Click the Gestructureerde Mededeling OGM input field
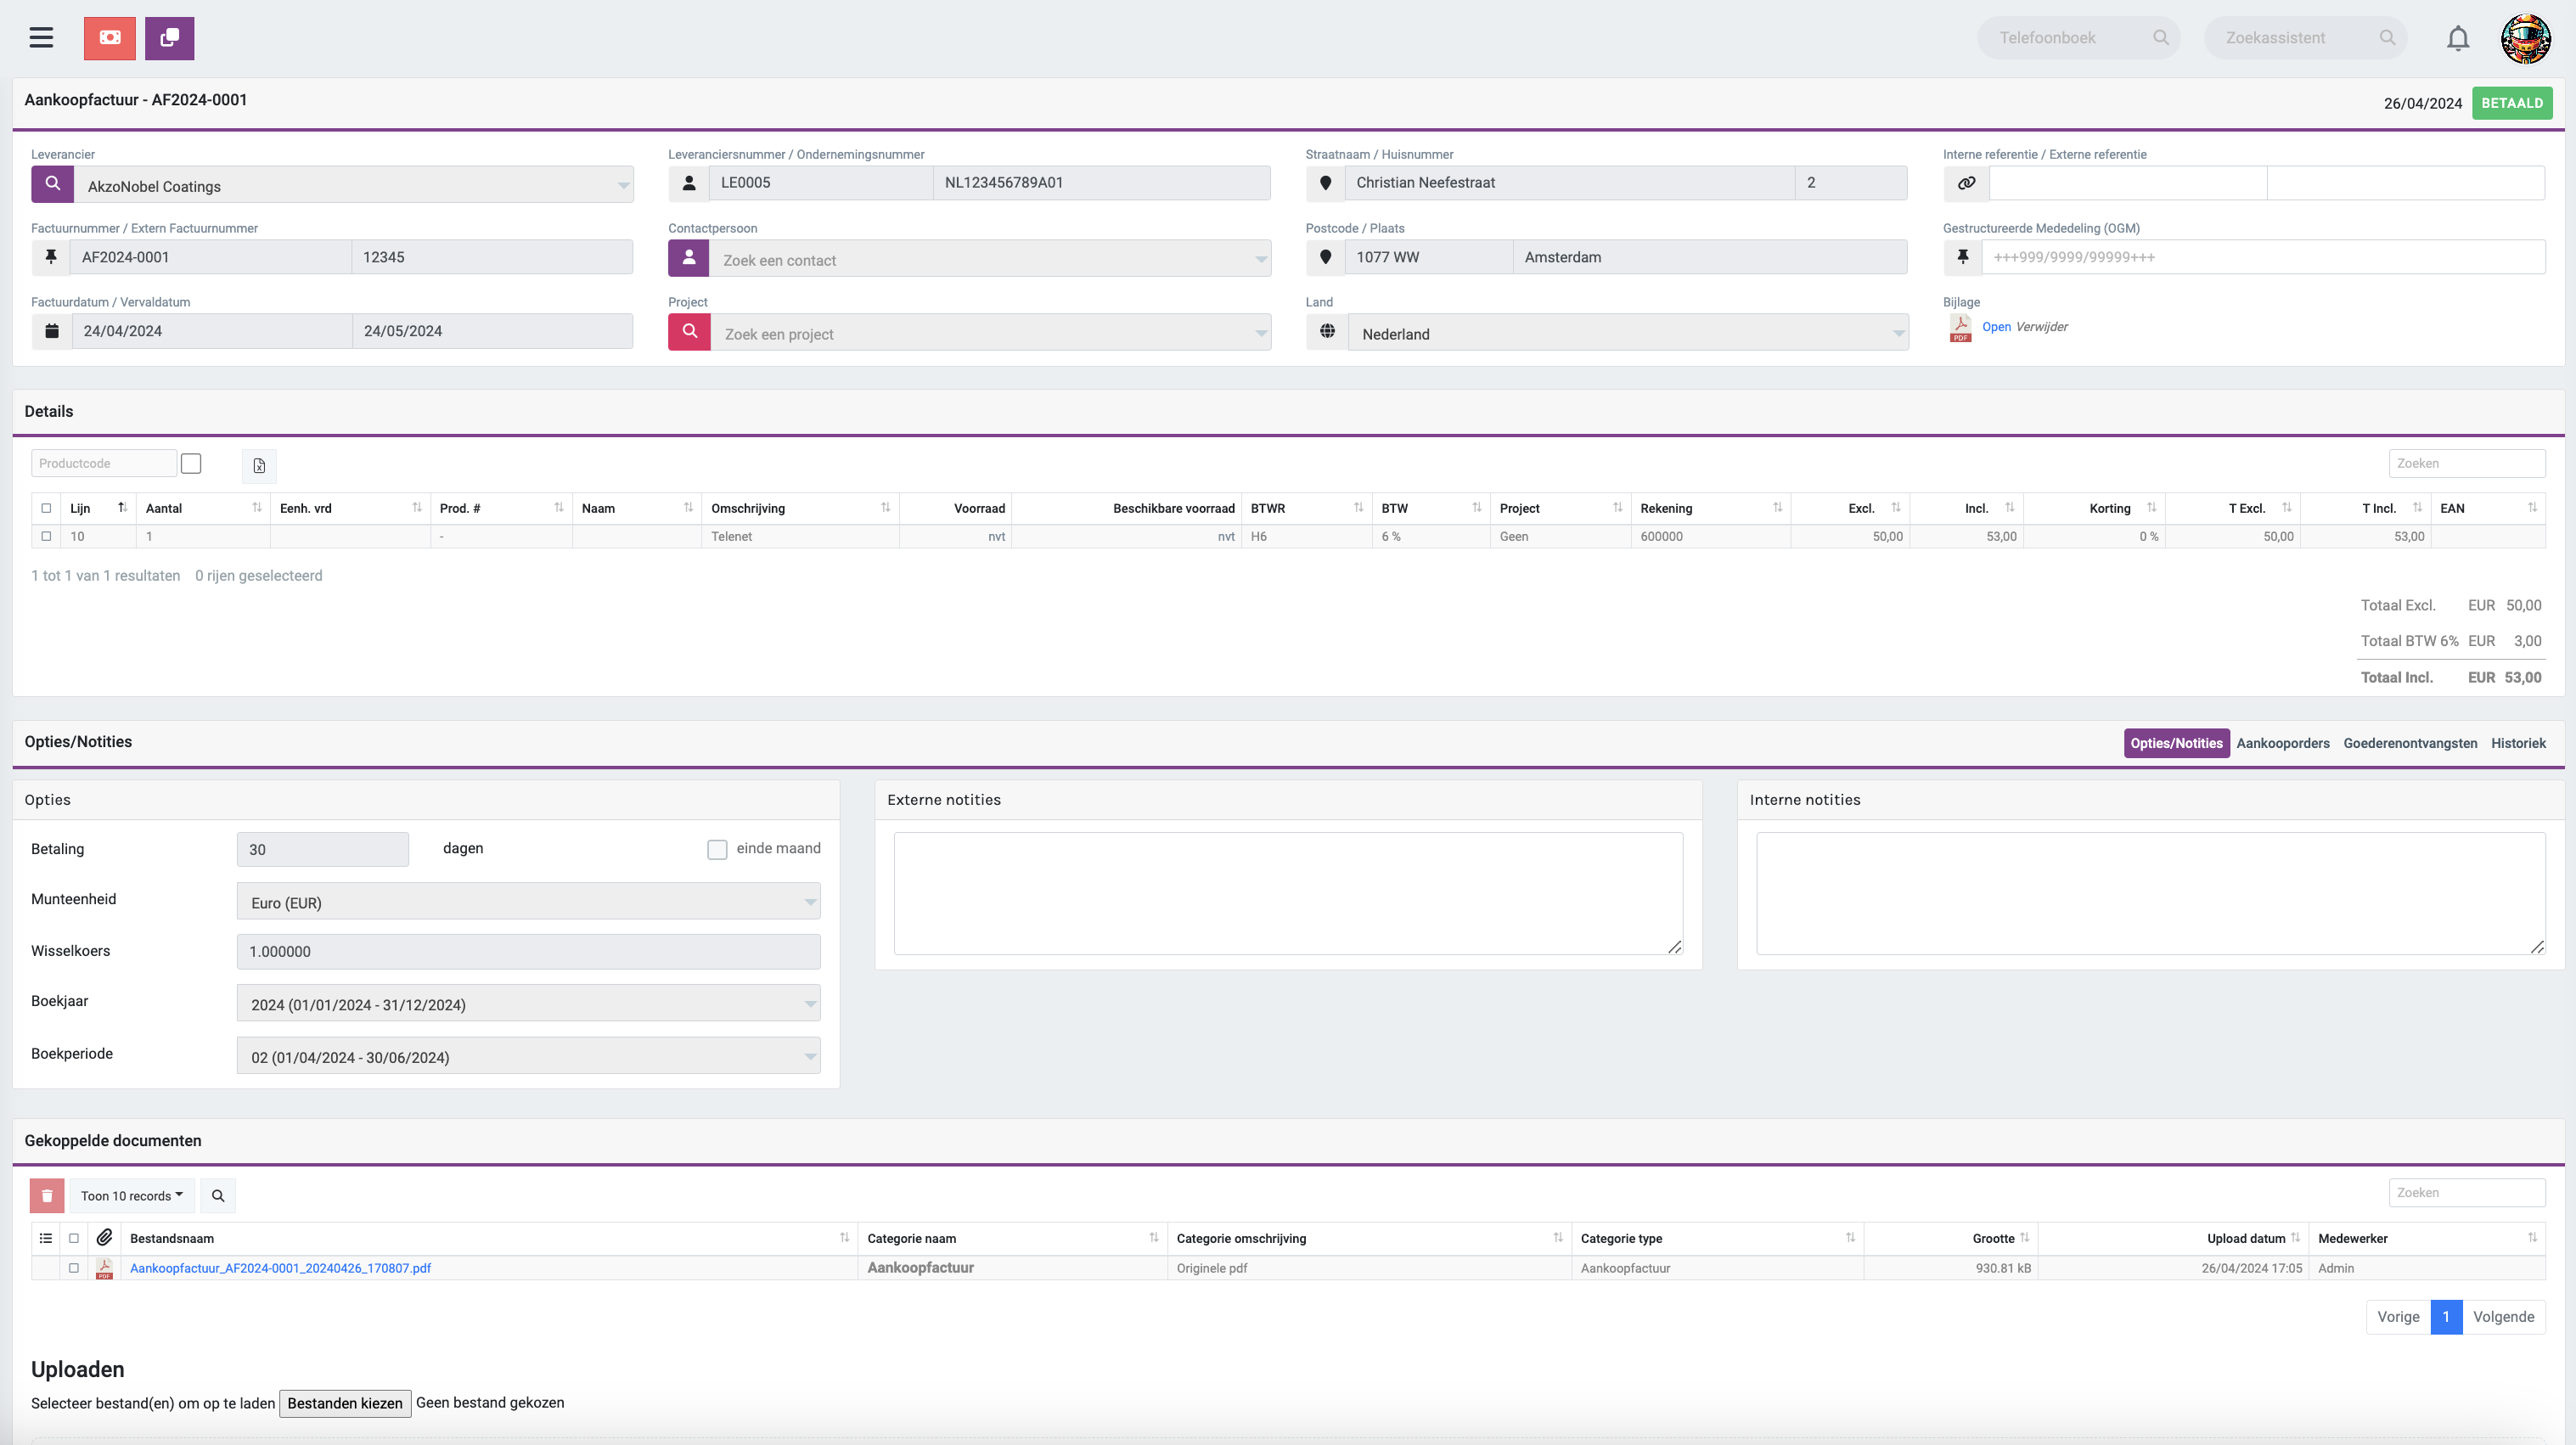 [x=2263, y=257]
